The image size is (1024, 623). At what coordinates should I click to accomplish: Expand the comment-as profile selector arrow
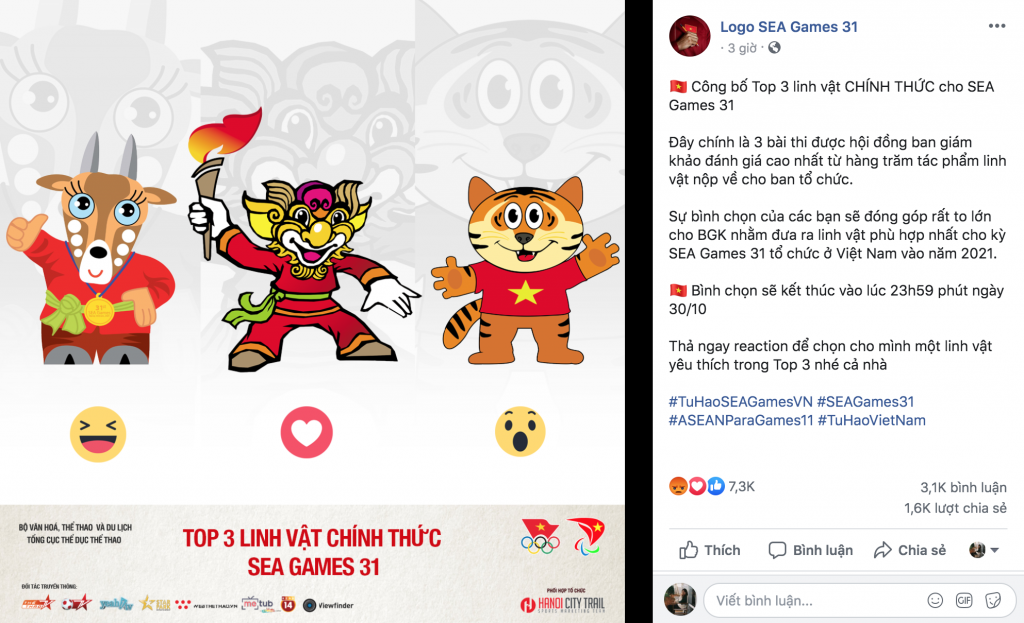[995, 551]
